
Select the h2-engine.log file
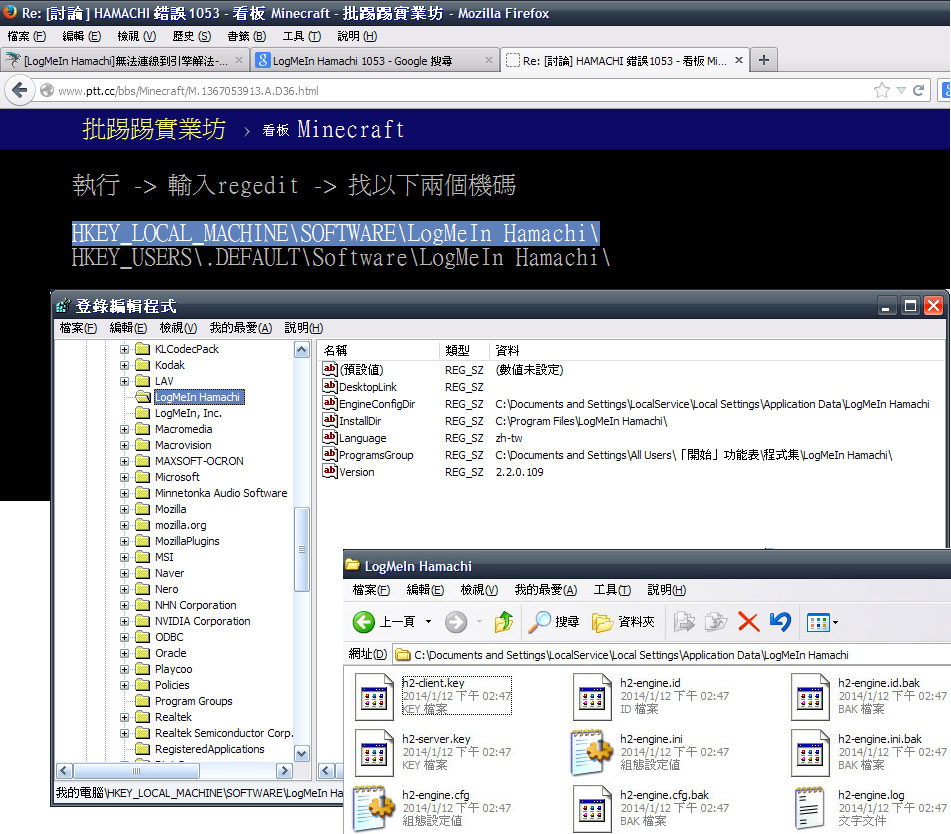869,807
